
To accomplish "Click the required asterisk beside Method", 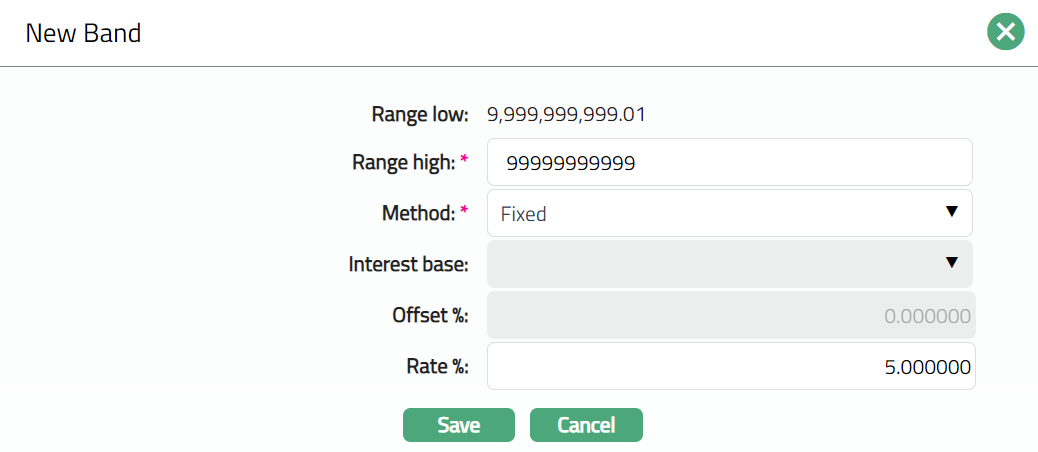I will tap(464, 211).
